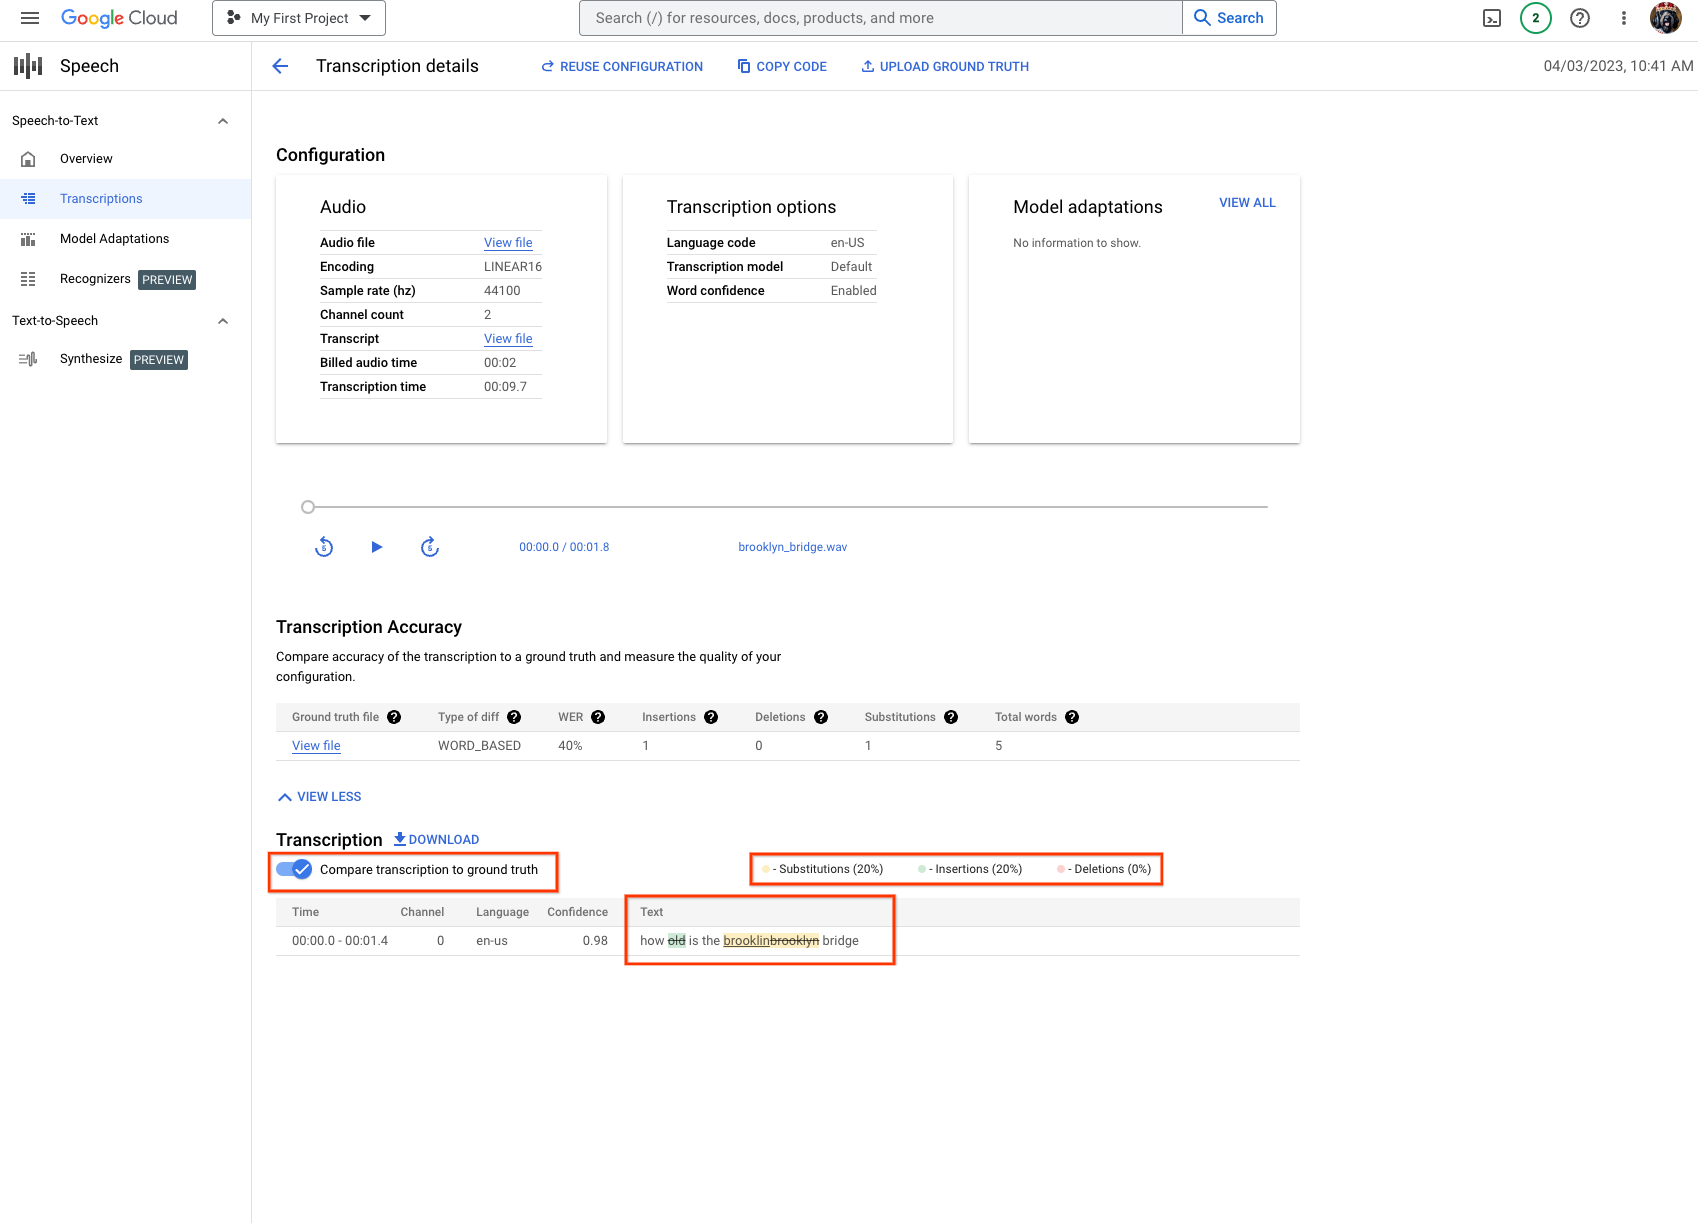Image resolution: width=1698 pixels, height=1223 pixels.
Task: Disable Compare transcription to ground truth
Action: tap(291, 869)
